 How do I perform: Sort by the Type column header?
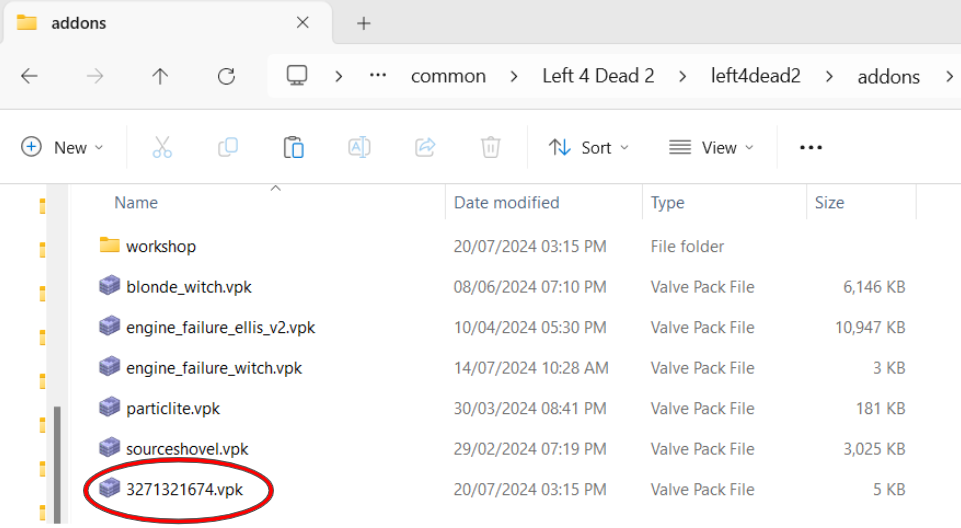pyautogui.click(x=667, y=203)
